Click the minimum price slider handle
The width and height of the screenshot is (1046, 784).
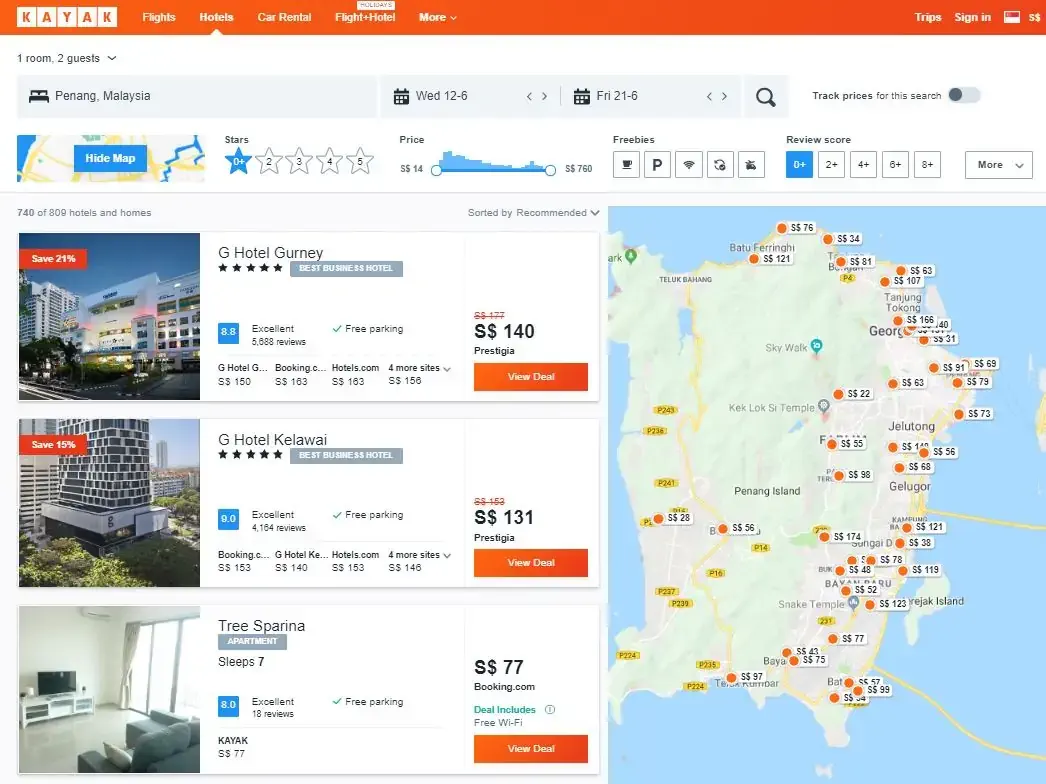point(436,170)
